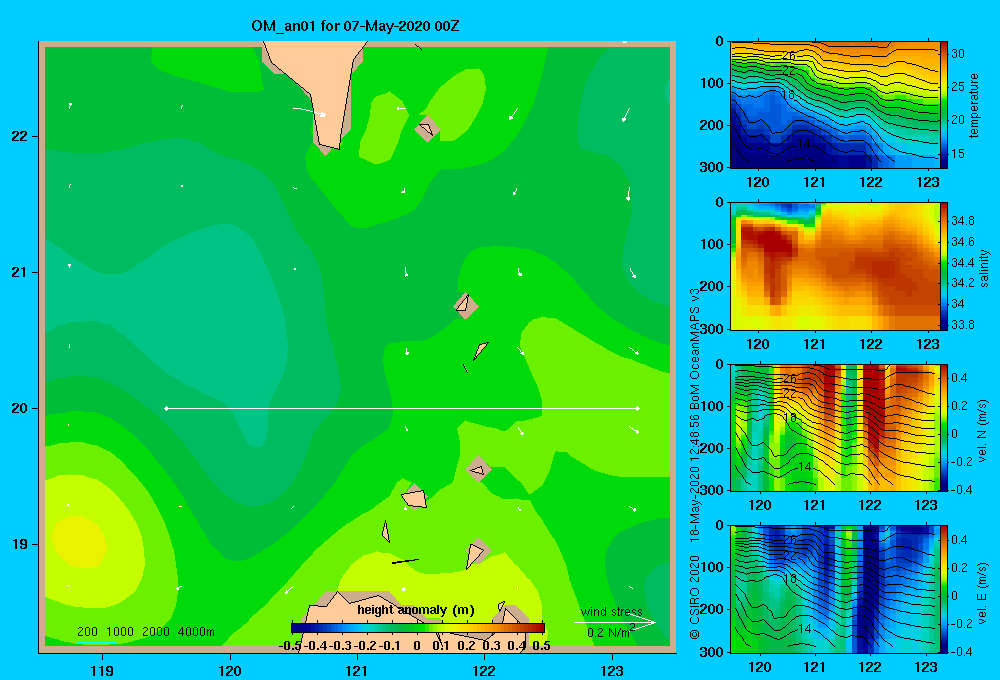
Task: Click the "30" tick on temperature scale
Action: 958,54
